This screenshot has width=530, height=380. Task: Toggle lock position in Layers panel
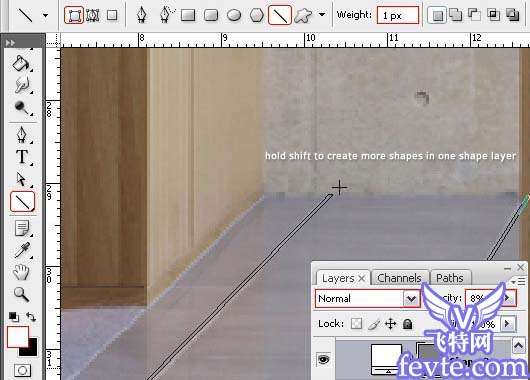390,324
